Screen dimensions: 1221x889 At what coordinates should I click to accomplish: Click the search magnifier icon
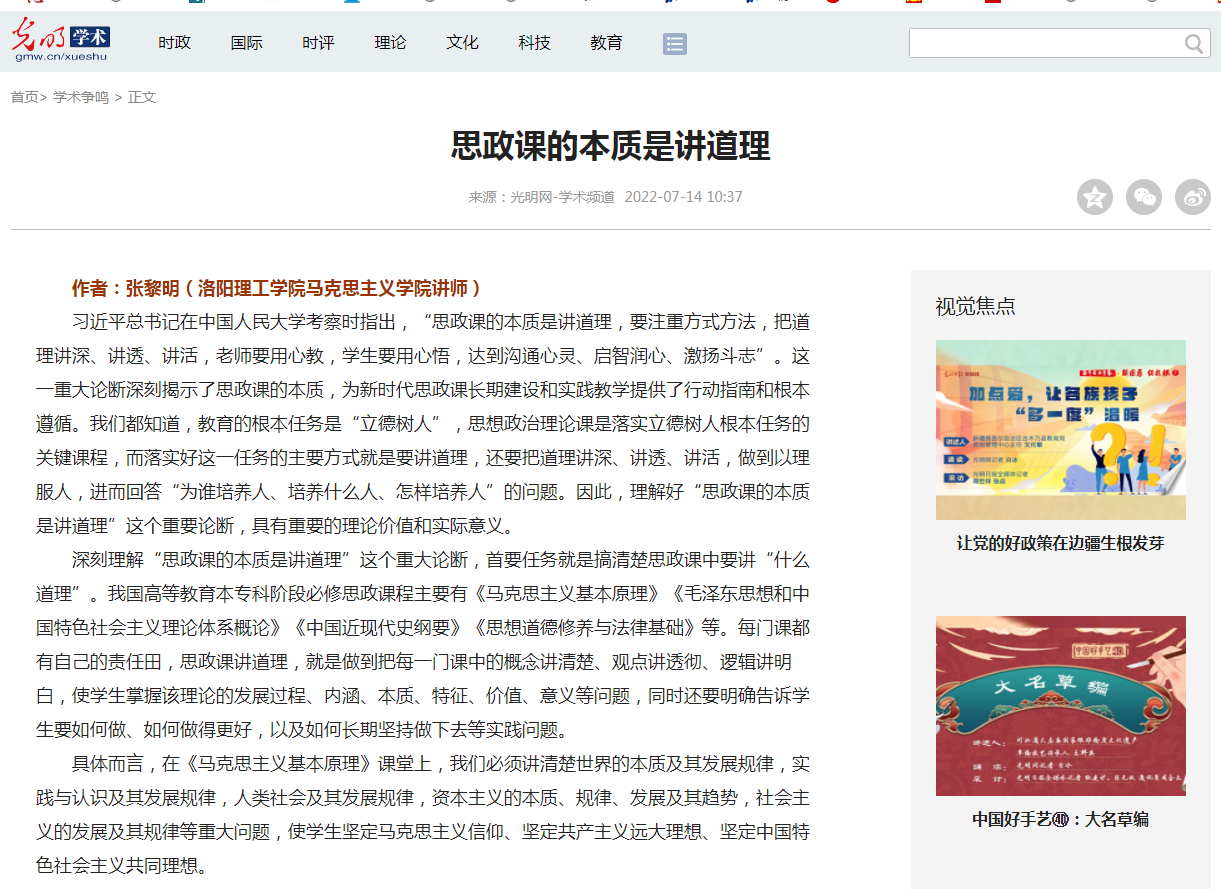[1194, 43]
